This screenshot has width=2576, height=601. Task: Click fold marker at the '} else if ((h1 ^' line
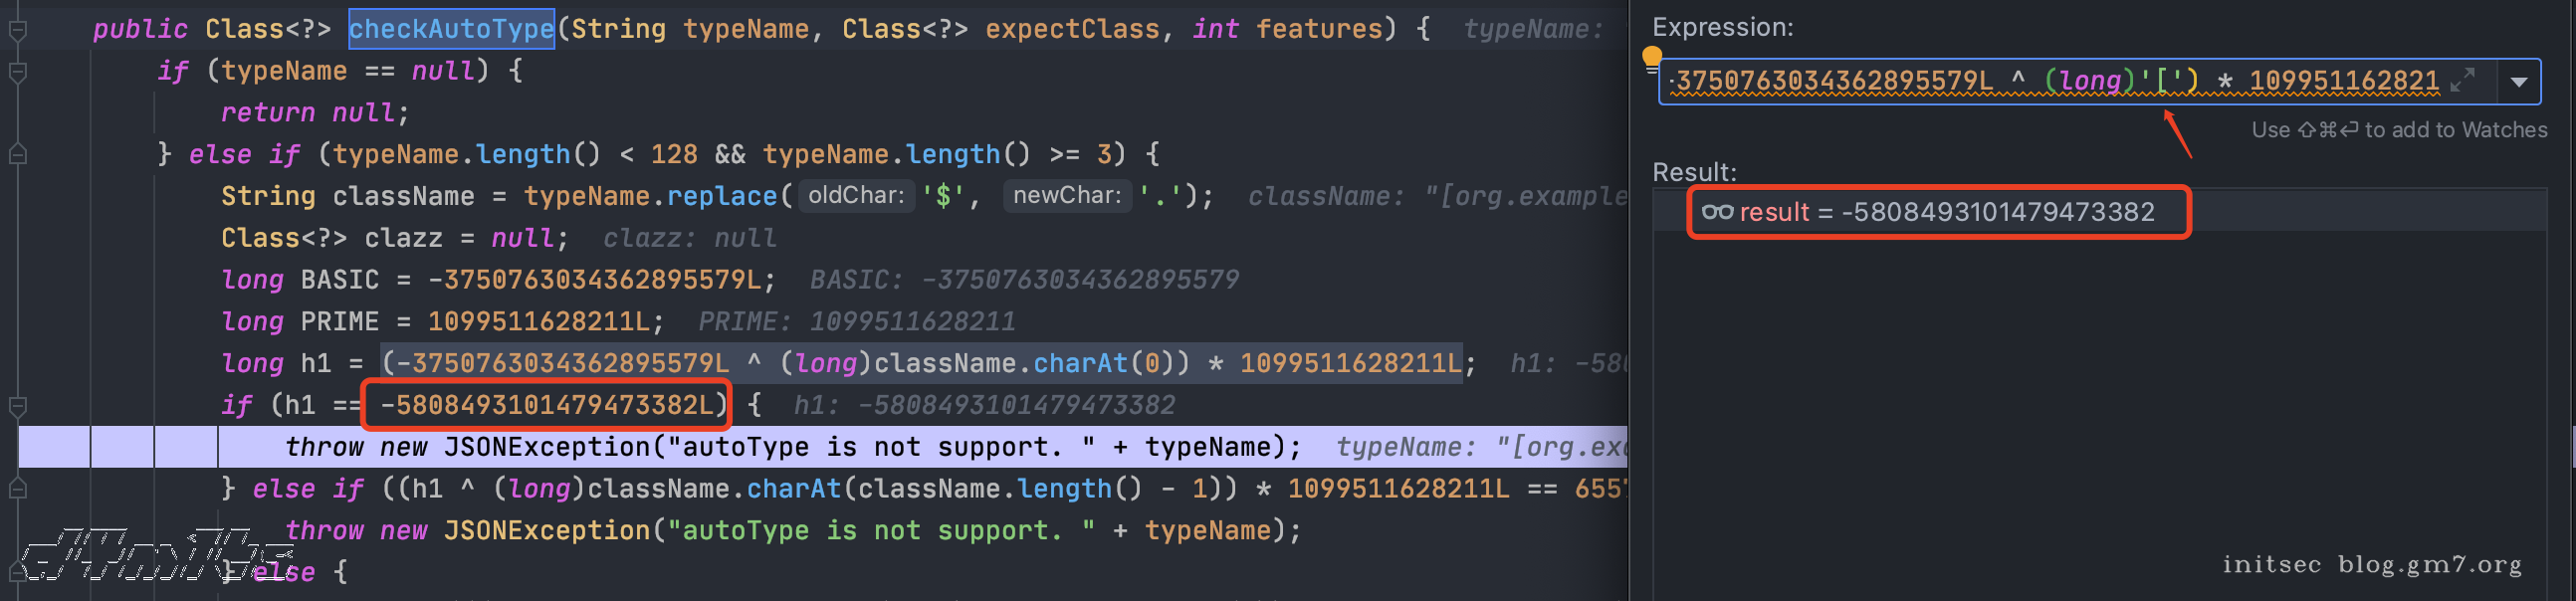(17, 489)
